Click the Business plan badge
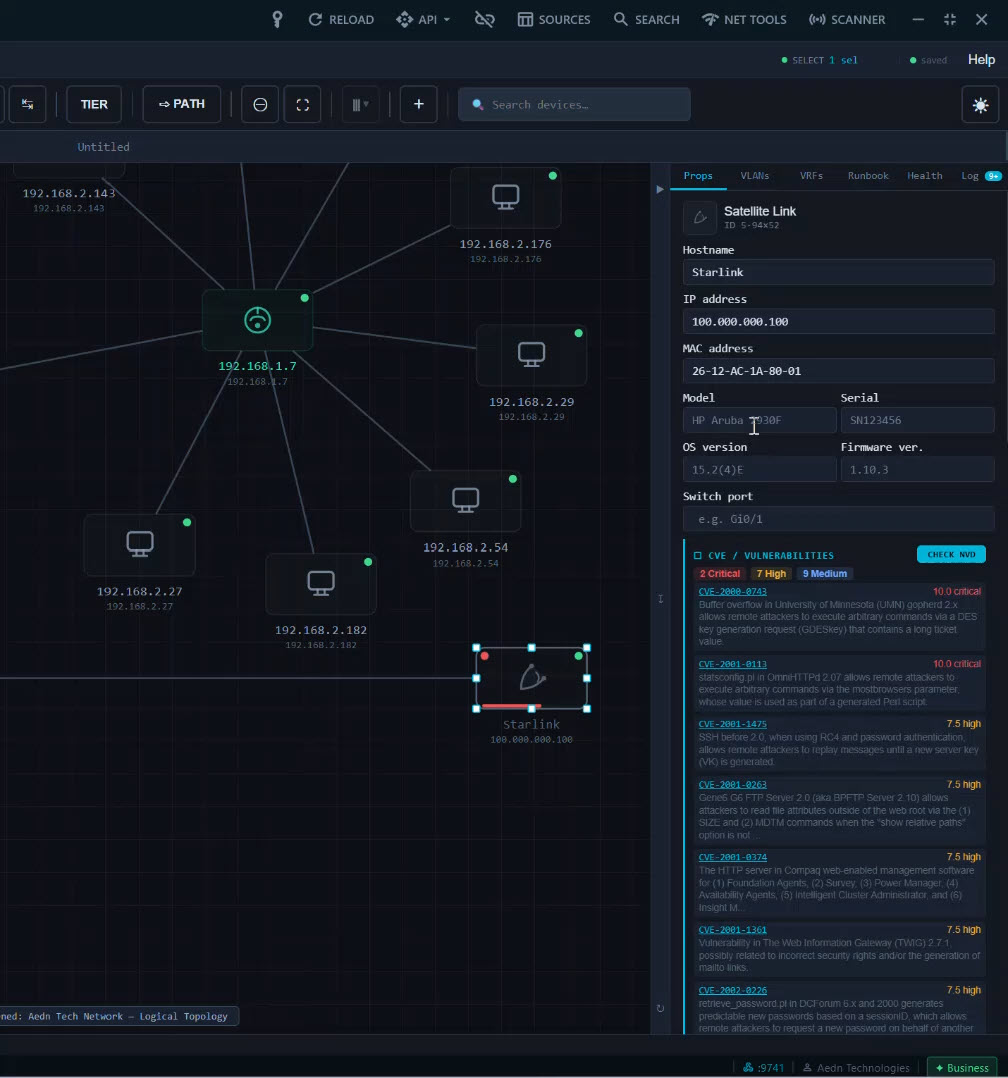 pos(962,1068)
